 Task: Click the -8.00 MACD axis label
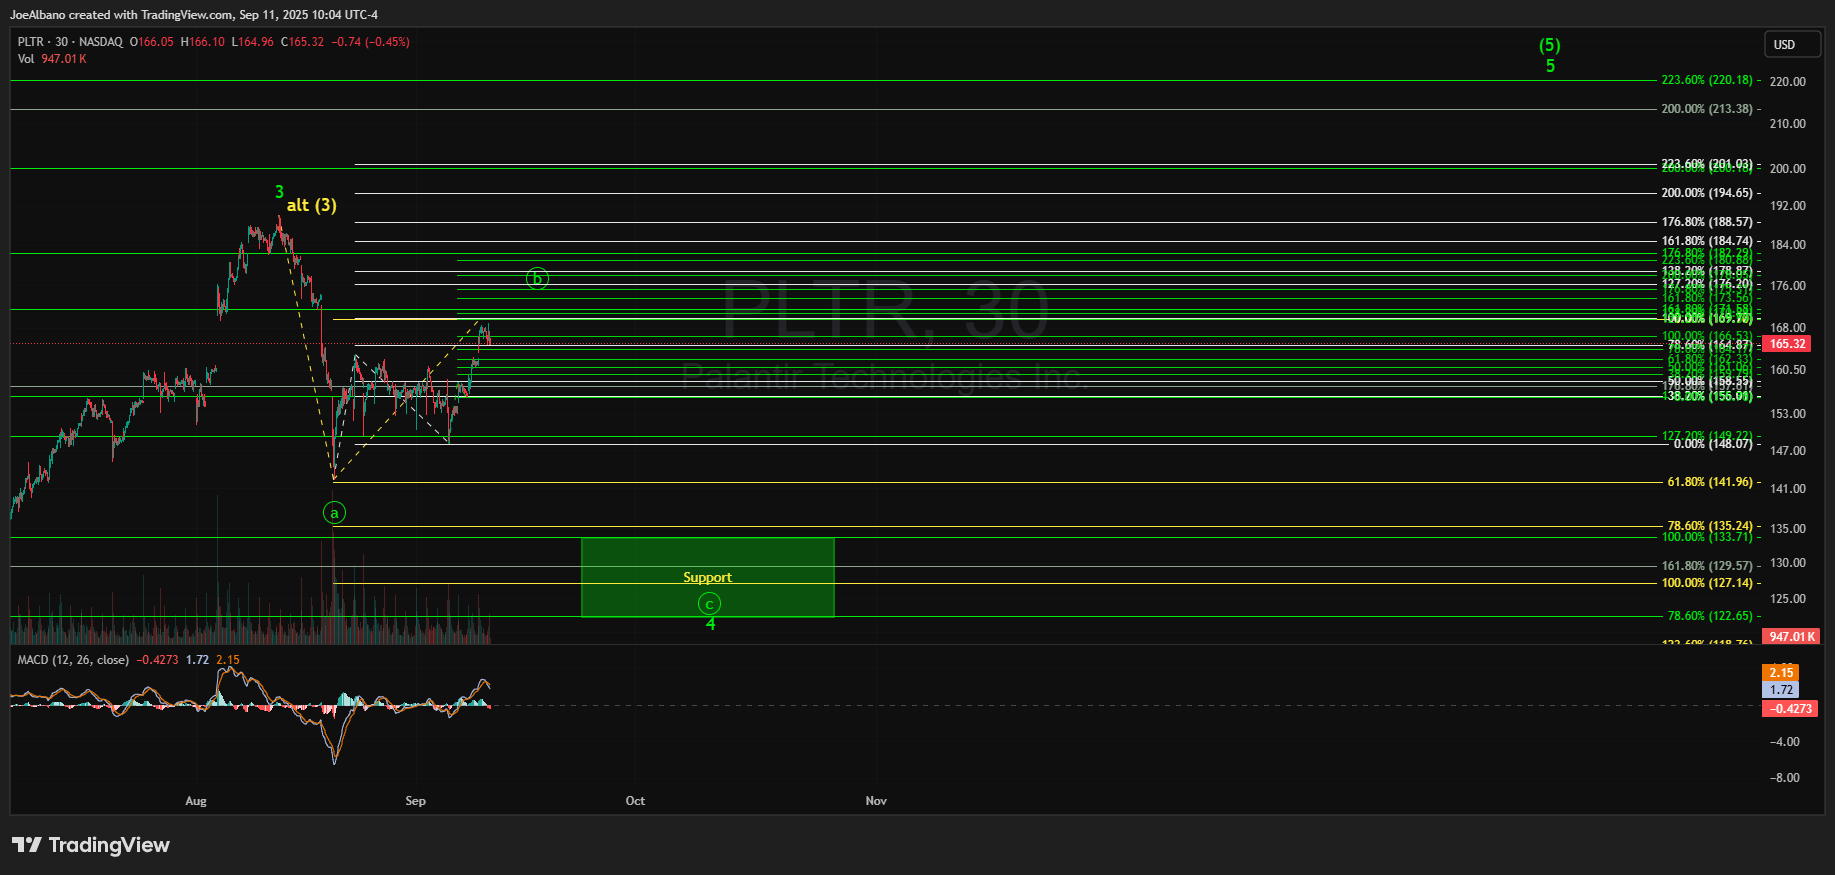coord(1785,778)
